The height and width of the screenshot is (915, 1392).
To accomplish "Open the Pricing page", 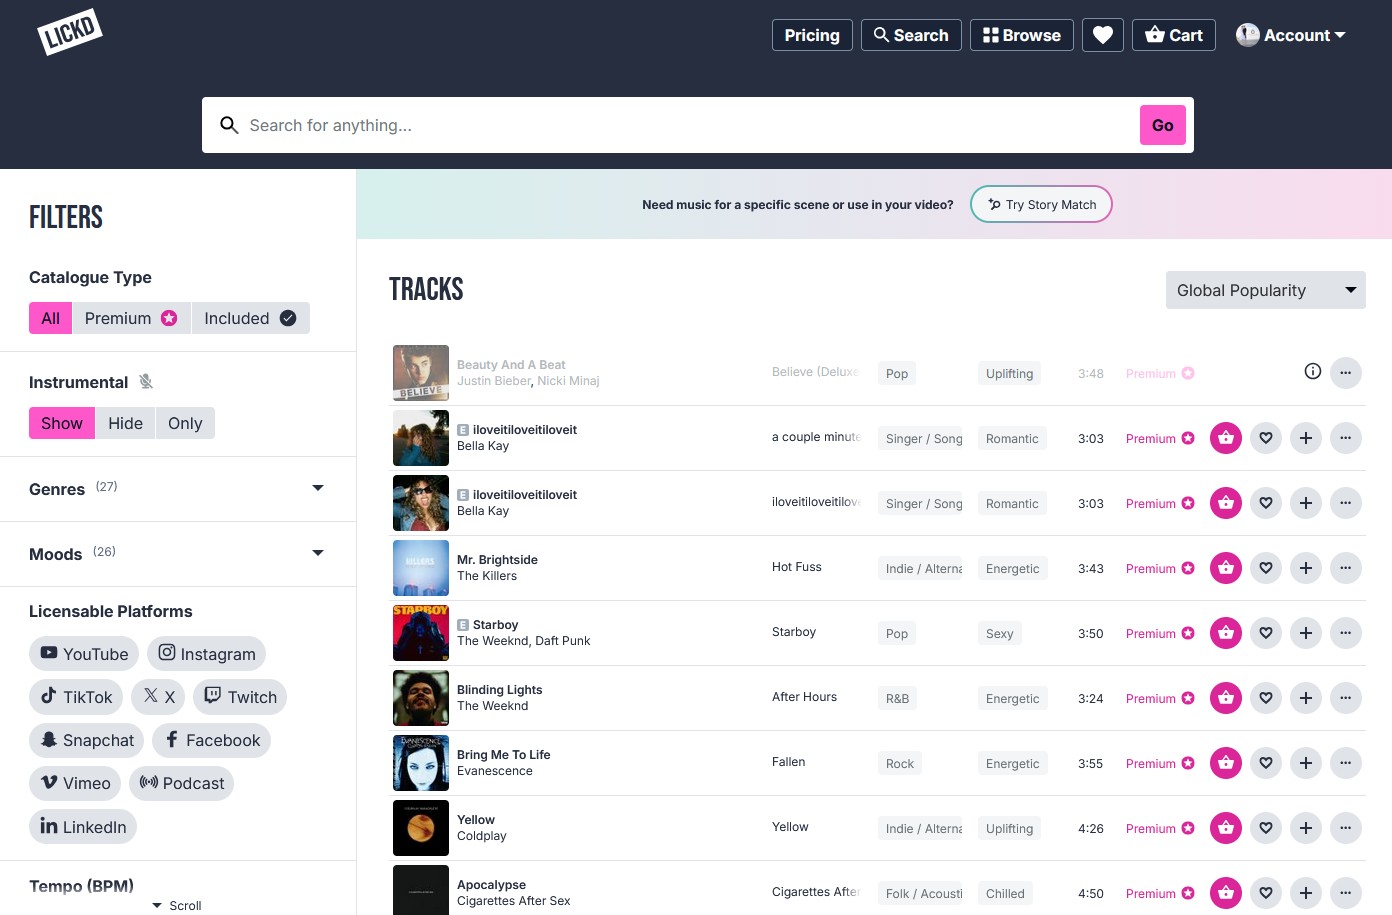I will pyautogui.click(x=812, y=35).
